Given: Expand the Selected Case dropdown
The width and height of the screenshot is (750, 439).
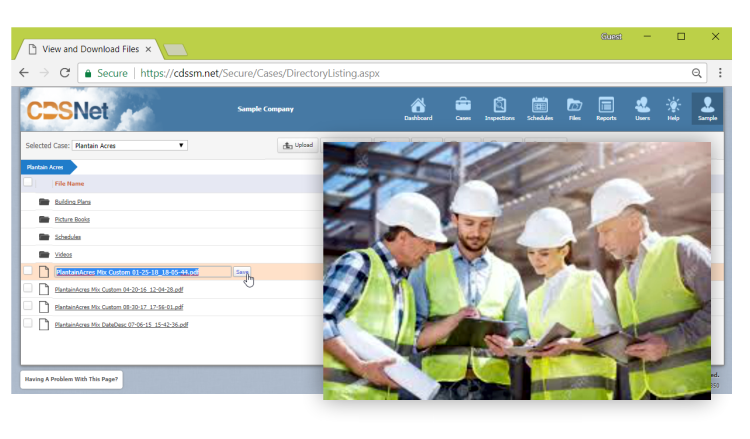Looking at the screenshot, I should coord(130,145).
